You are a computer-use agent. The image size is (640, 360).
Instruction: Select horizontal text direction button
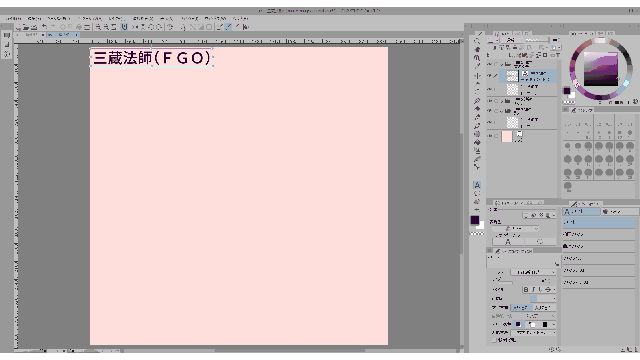(x=521, y=307)
